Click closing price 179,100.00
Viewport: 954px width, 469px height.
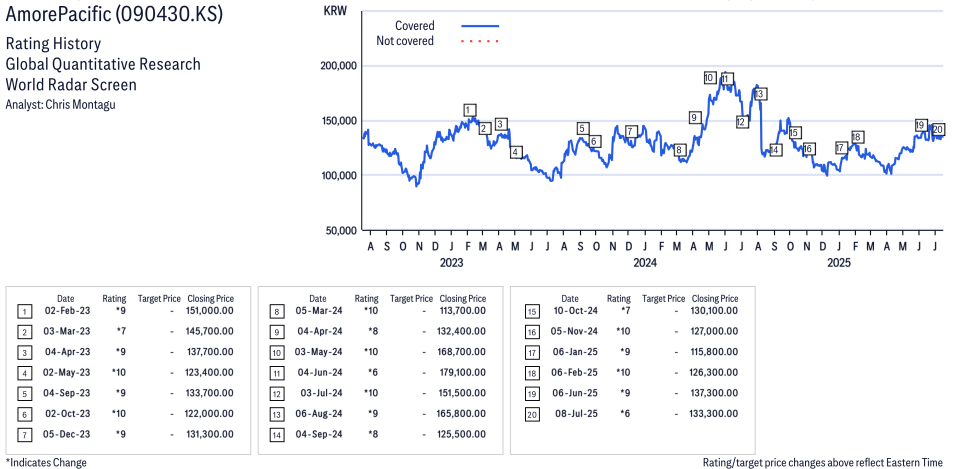pos(461,372)
